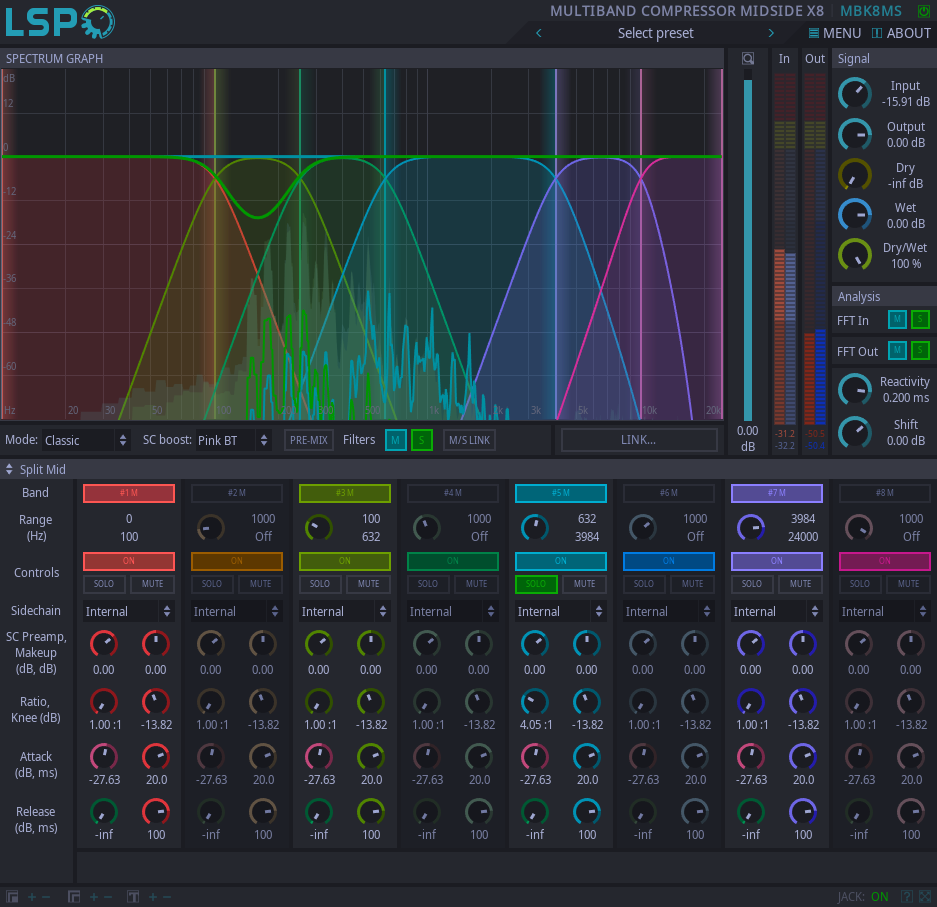Click the LINK... button

638,440
